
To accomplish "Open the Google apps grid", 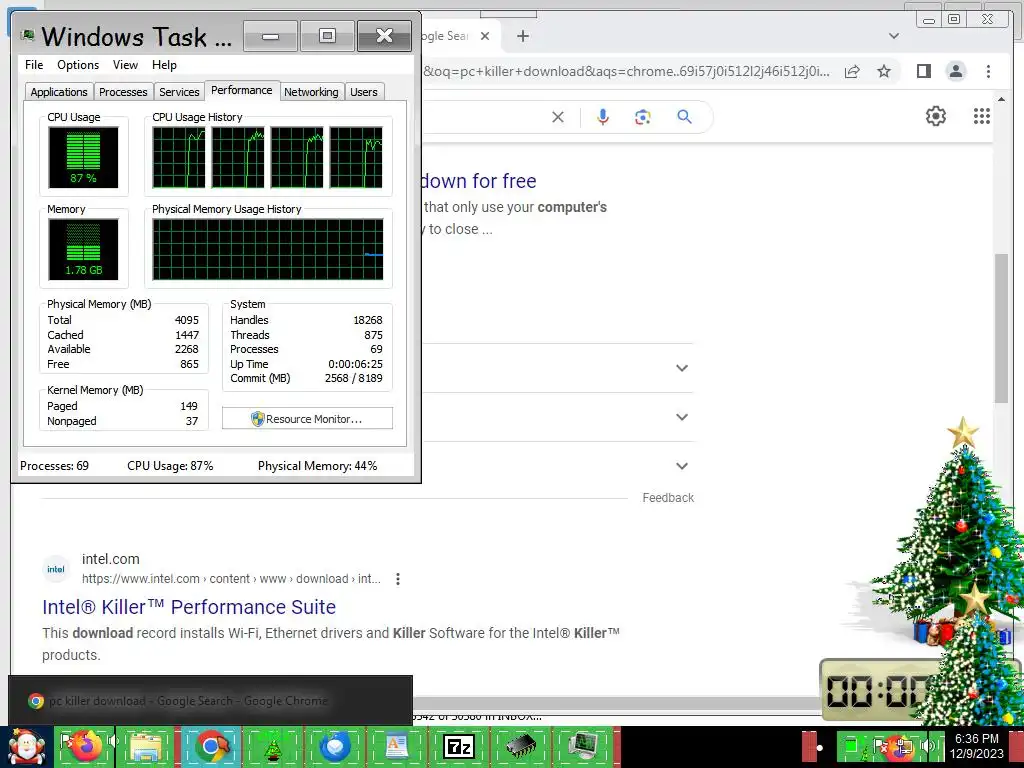I will click(x=982, y=116).
